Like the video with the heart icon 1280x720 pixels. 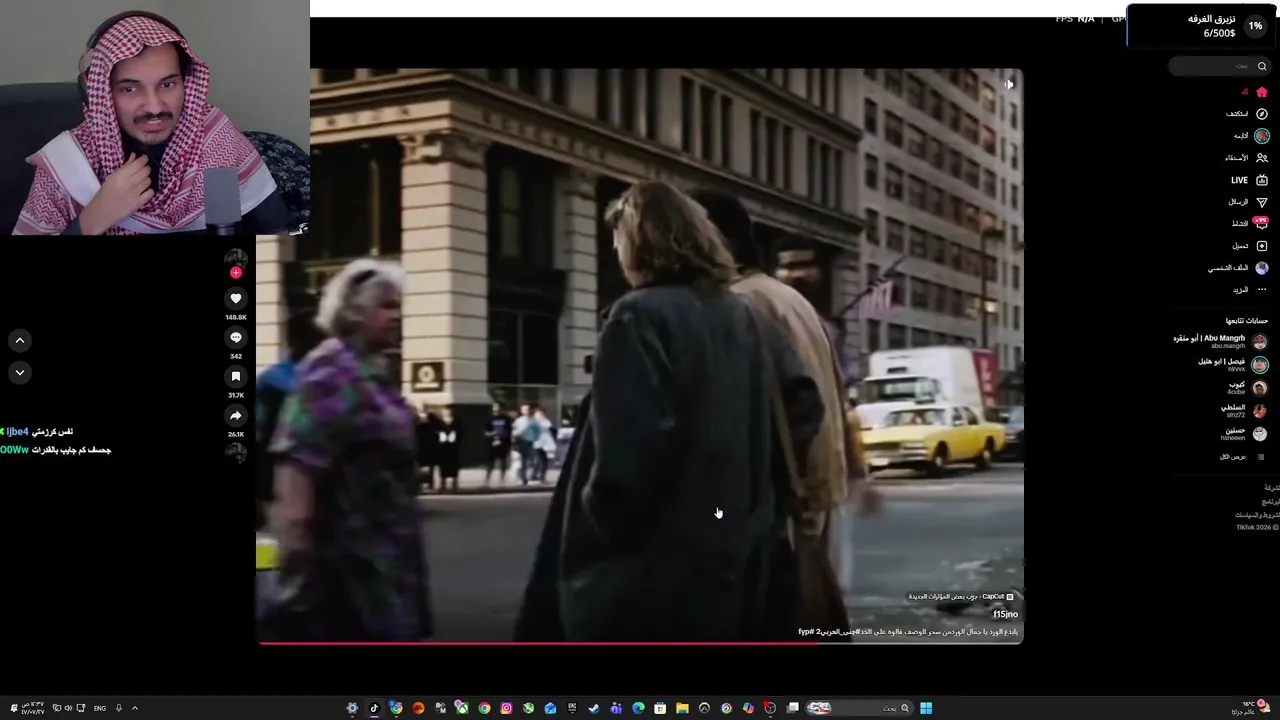point(236,298)
